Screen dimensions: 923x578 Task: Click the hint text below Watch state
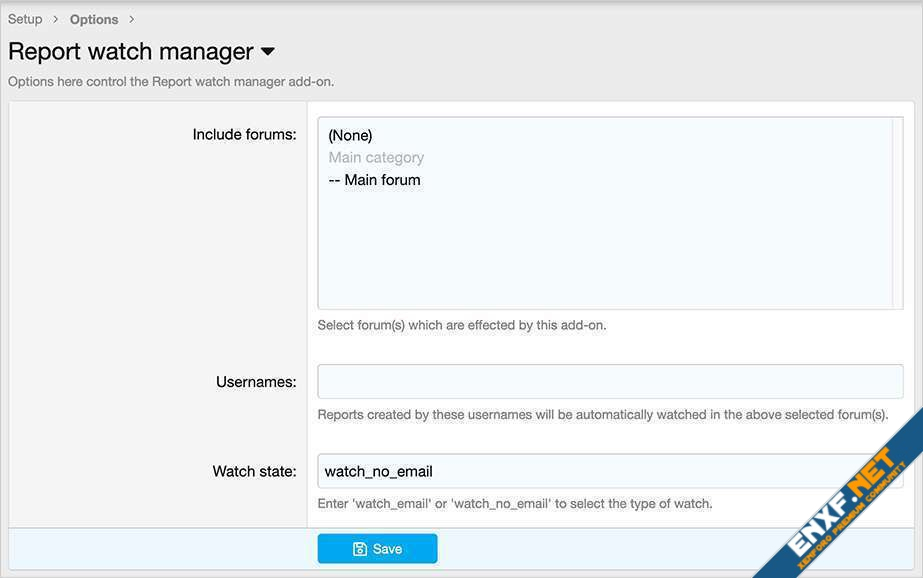(514, 504)
